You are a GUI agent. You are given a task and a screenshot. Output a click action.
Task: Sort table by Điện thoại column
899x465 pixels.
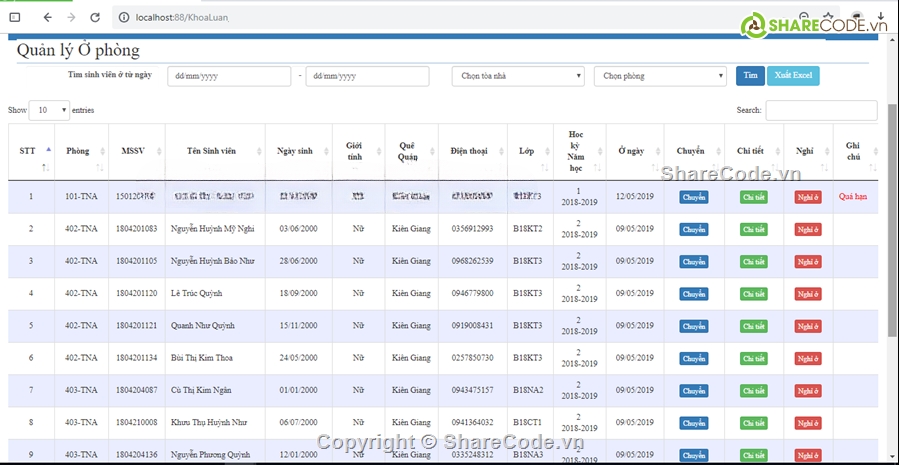click(x=473, y=152)
